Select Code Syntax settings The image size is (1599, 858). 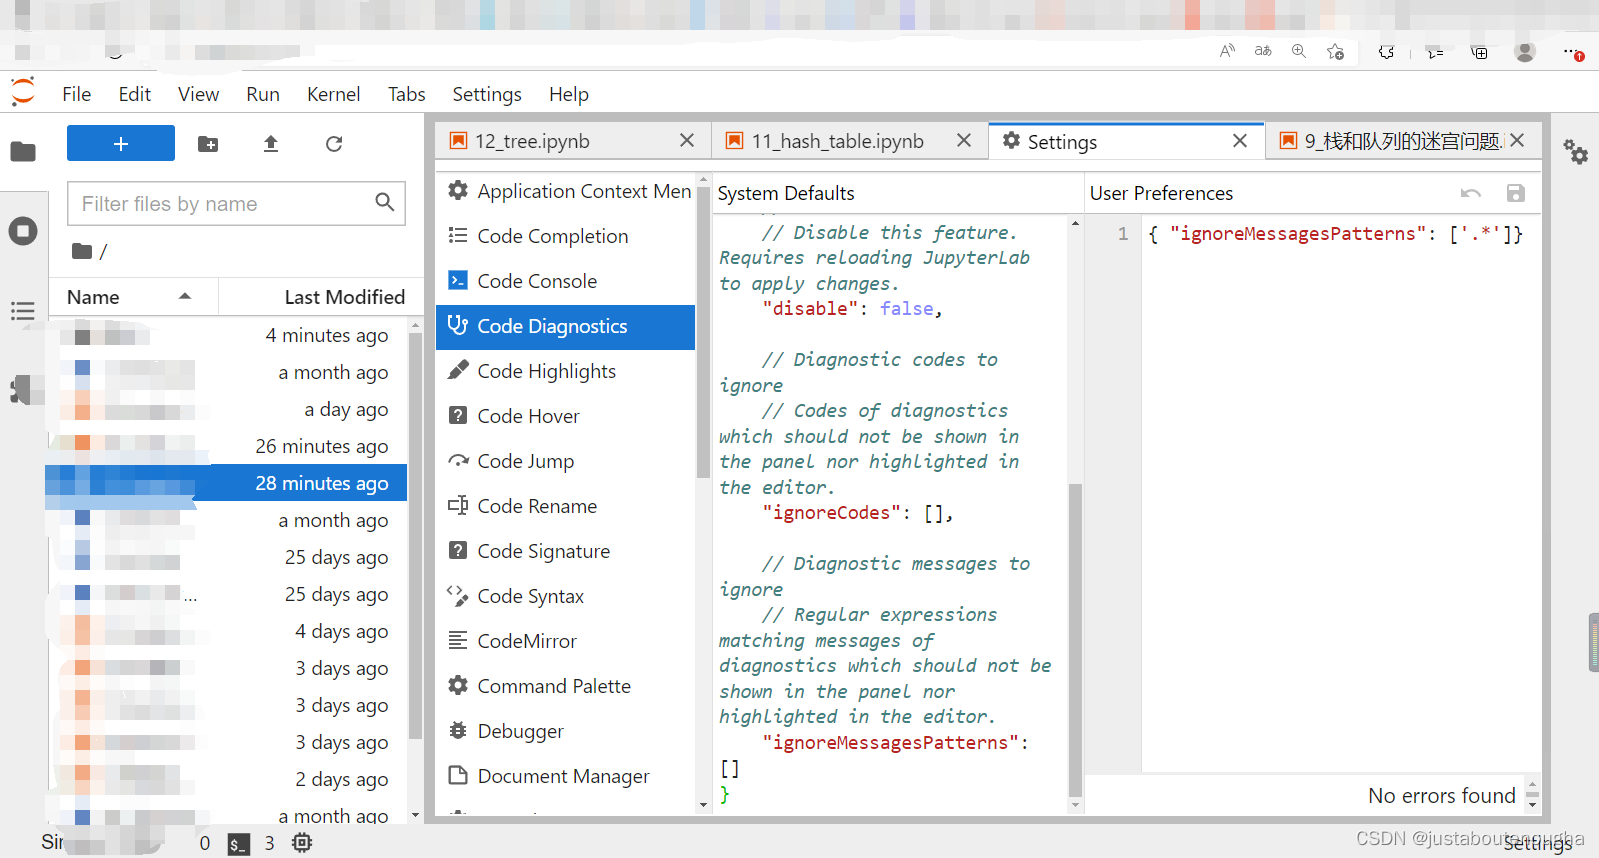[565, 596]
